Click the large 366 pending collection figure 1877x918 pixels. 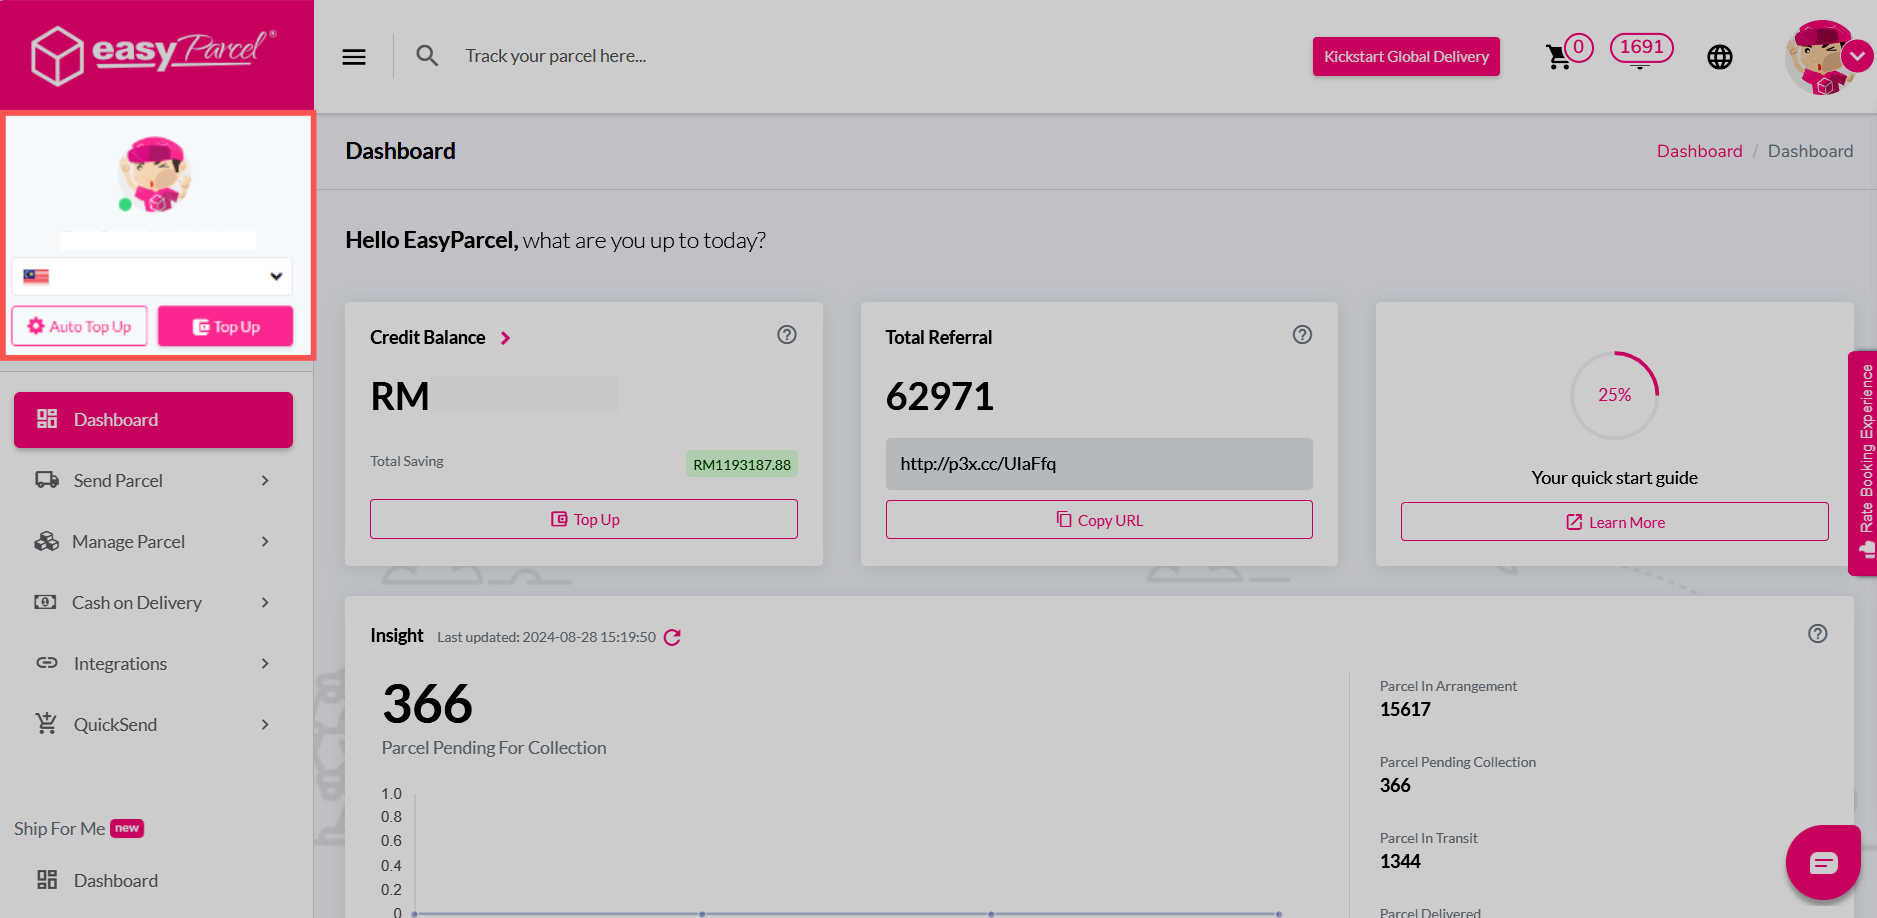tap(427, 704)
